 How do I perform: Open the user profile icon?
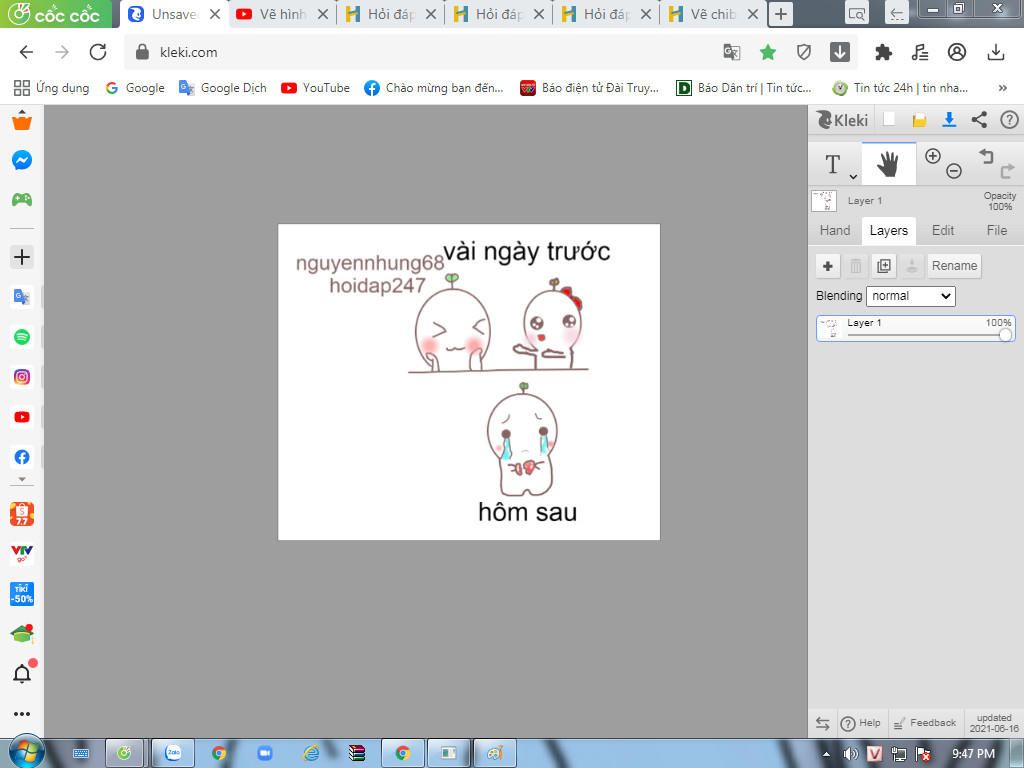[x=957, y=52]
